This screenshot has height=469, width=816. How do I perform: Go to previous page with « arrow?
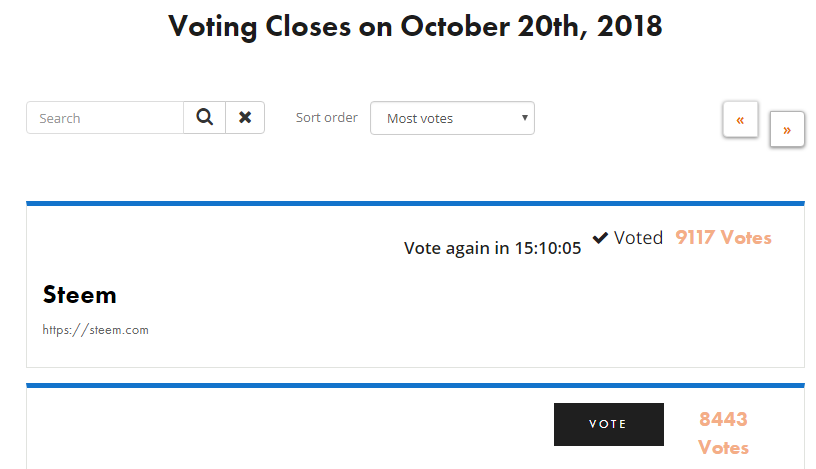740,120
